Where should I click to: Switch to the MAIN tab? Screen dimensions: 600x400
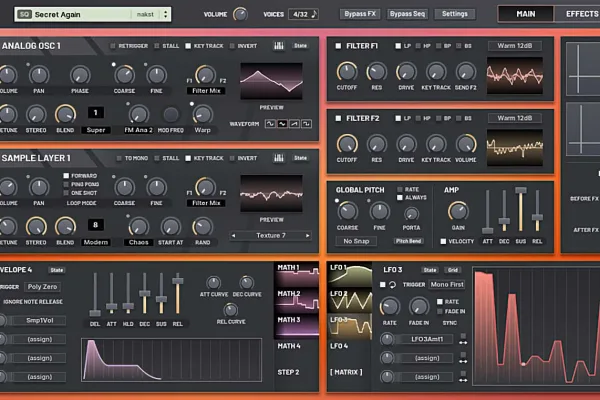click(526, 14)
